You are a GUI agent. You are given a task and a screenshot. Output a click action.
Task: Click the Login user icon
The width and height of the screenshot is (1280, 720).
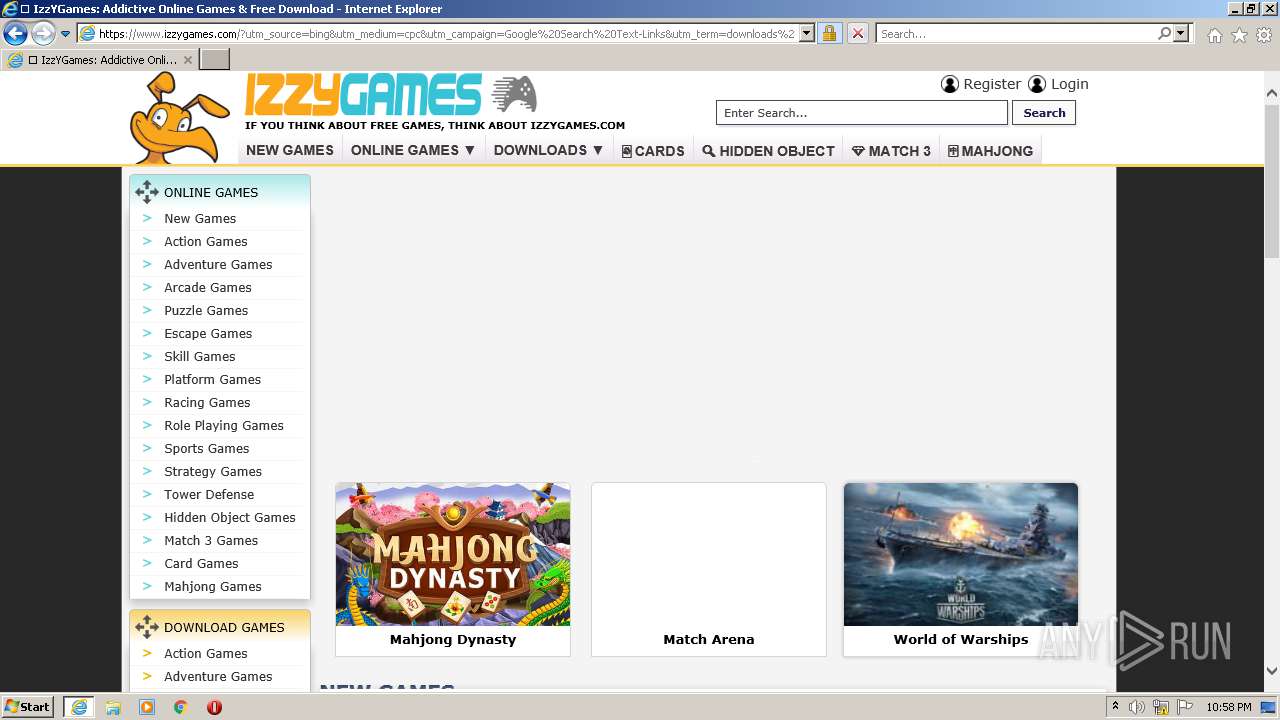pyautogui.click(x=1037, y=84)
